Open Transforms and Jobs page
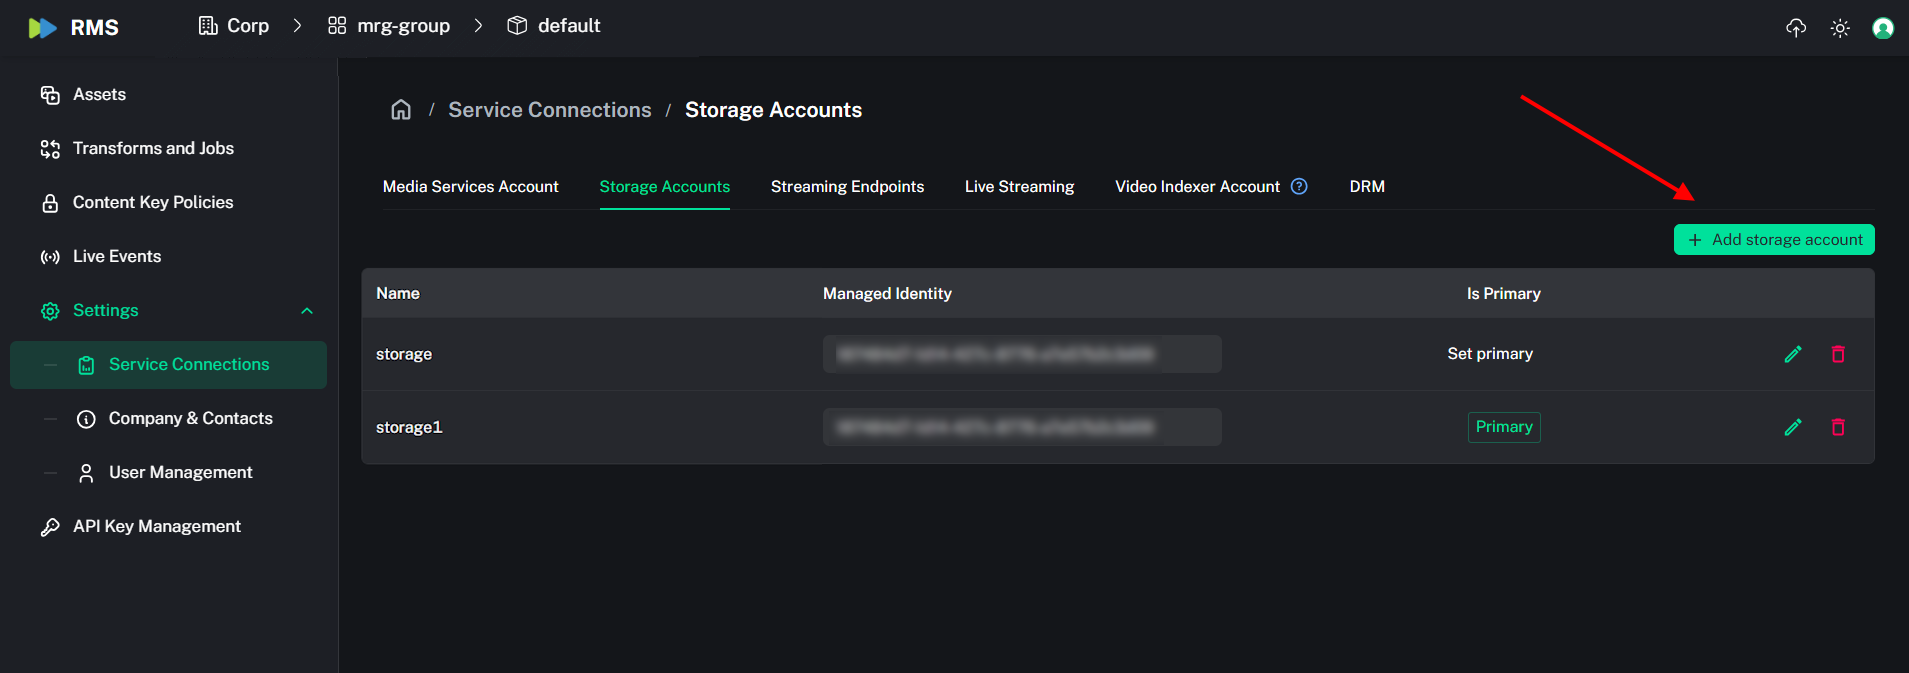Image resolution: width=1909 pixels, height=673 pixels. tap(153, 148)
